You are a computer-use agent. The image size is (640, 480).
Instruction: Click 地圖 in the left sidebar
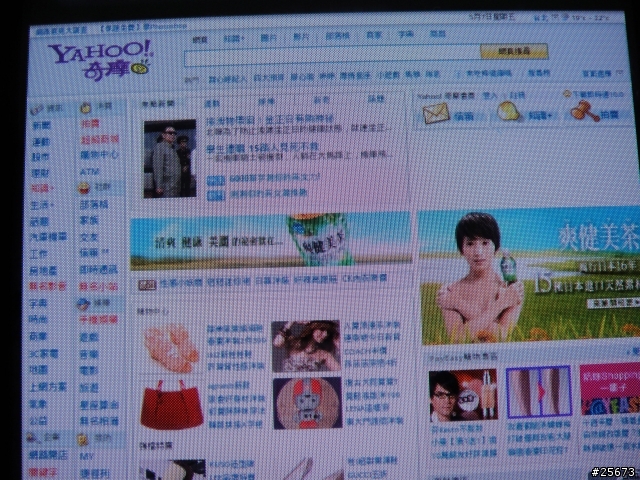click(38, 370)
